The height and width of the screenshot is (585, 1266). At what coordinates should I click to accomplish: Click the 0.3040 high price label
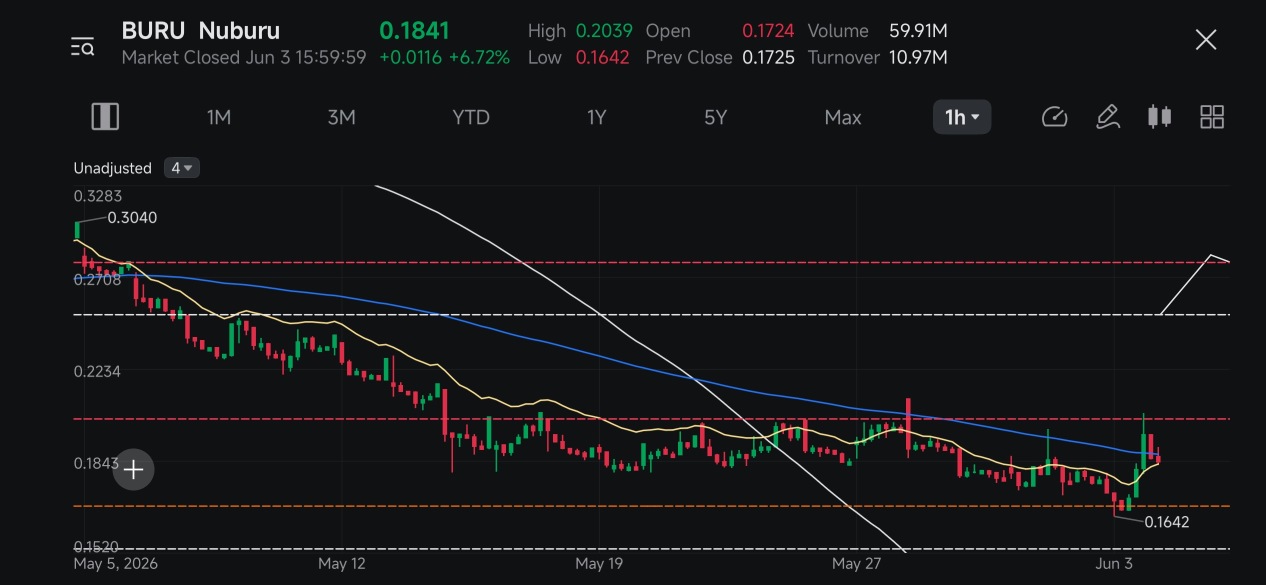point(132,217)
